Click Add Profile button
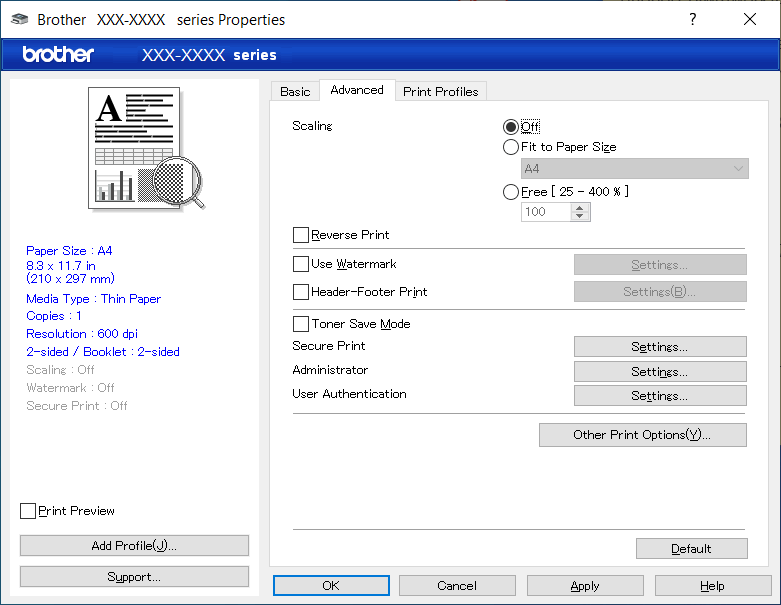The image size is (781, 605). [134, 546]
